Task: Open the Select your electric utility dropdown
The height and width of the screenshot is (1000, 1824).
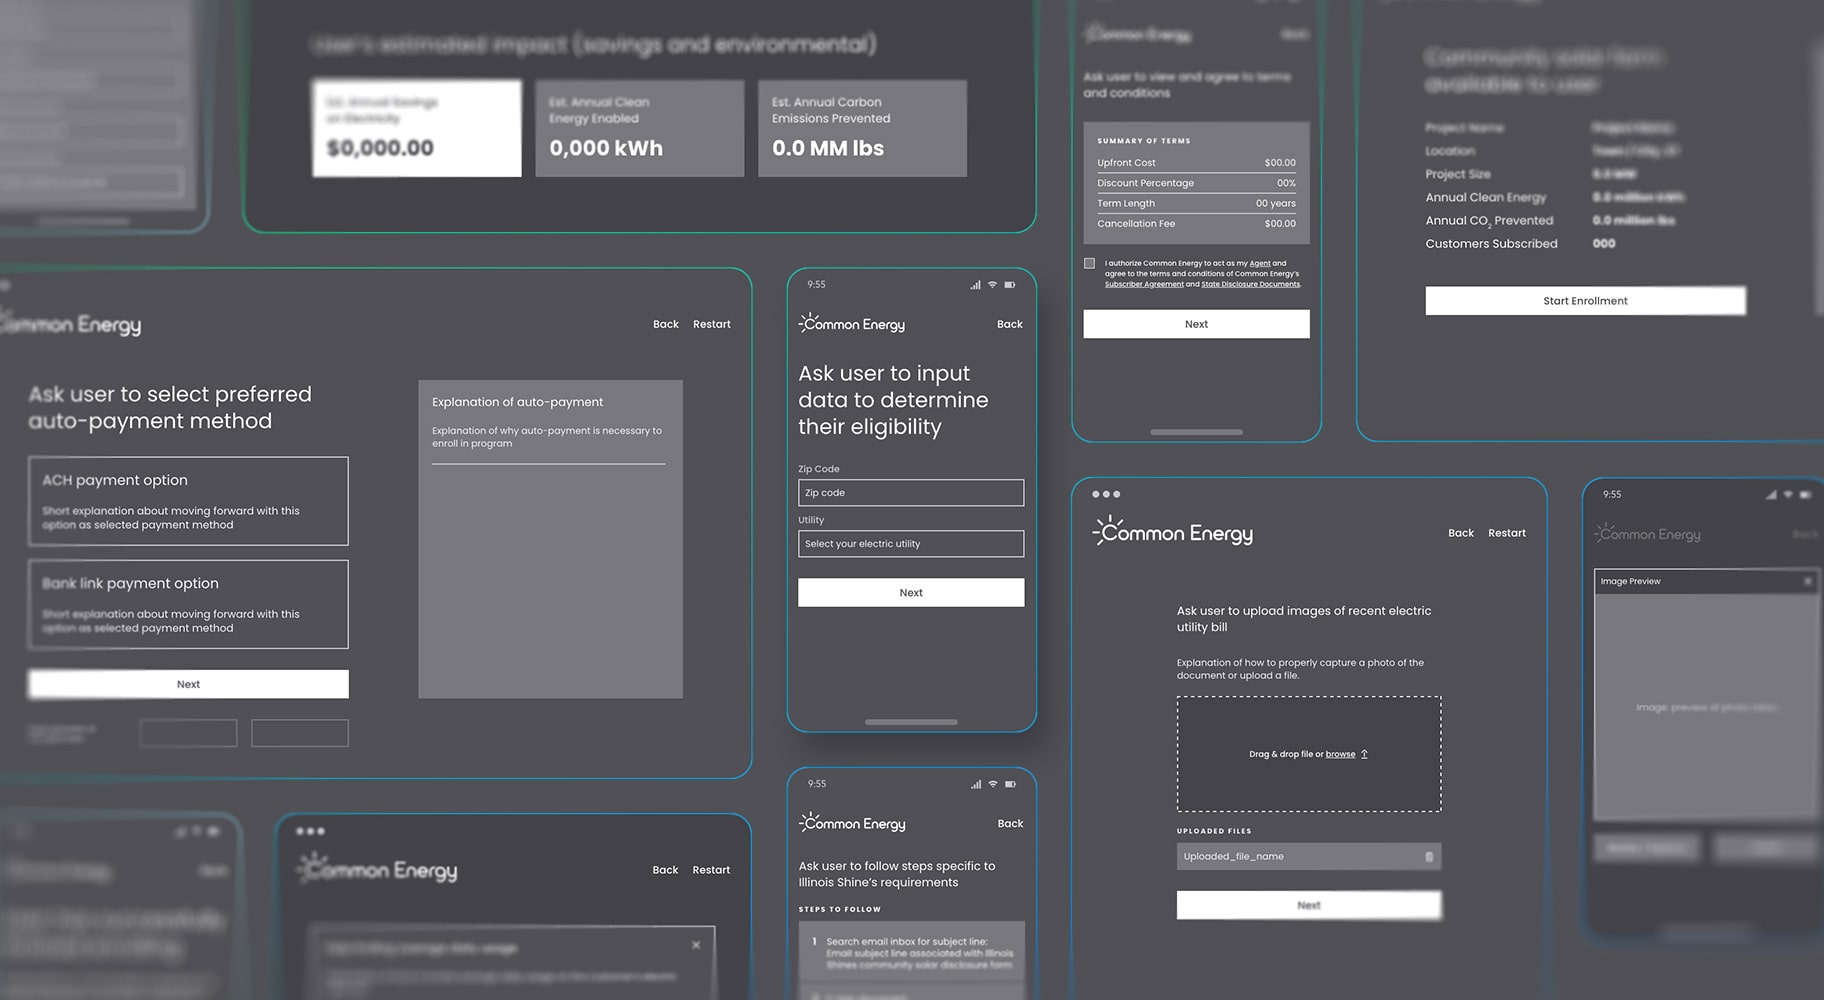Action: [910, 544]
